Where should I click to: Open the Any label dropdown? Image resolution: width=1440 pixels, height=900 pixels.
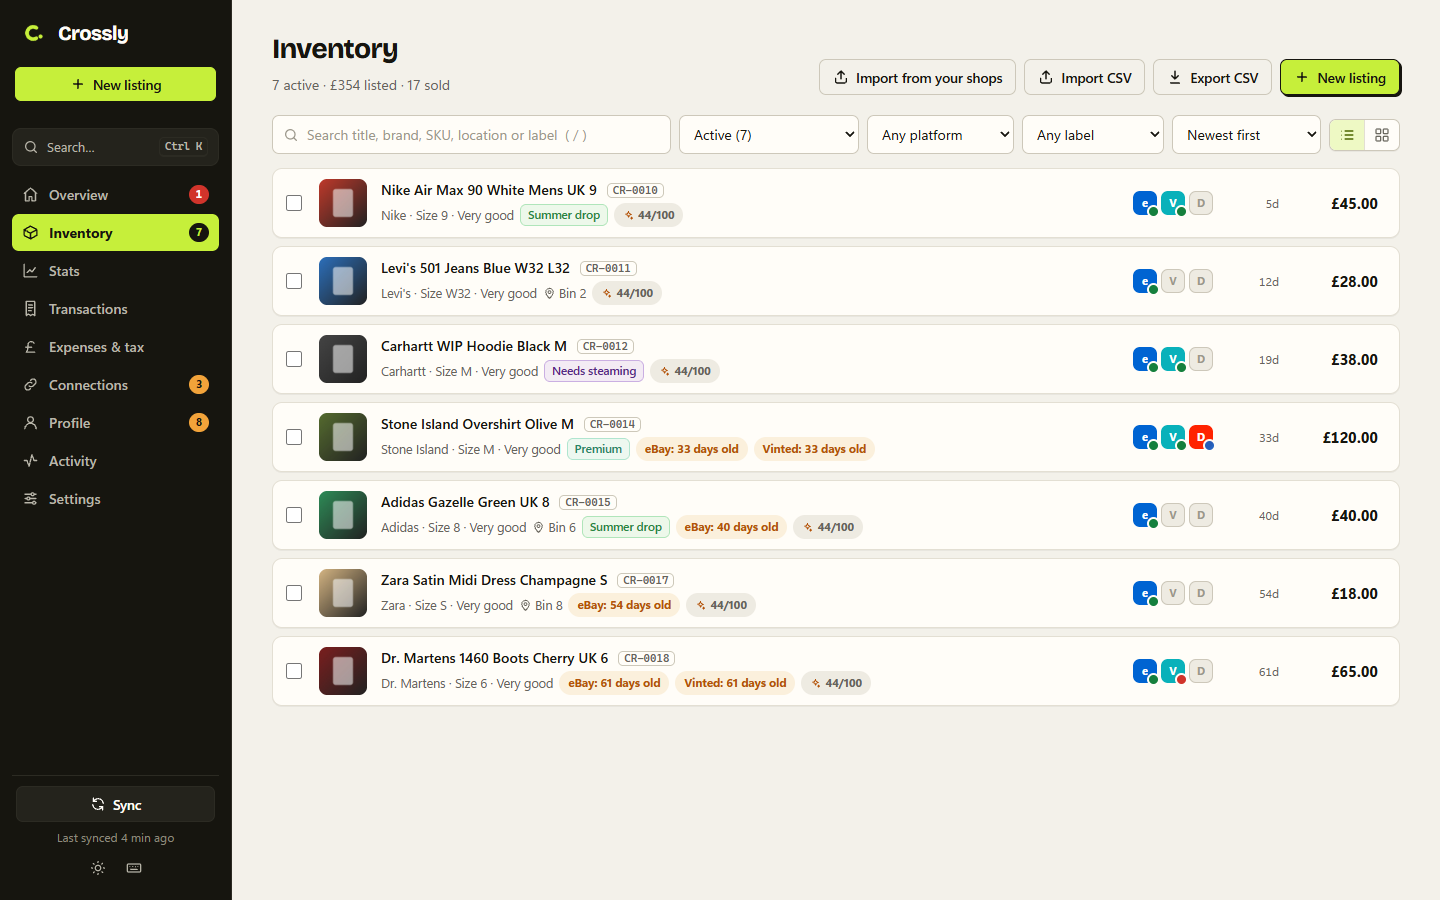[x=1093, y=135]
